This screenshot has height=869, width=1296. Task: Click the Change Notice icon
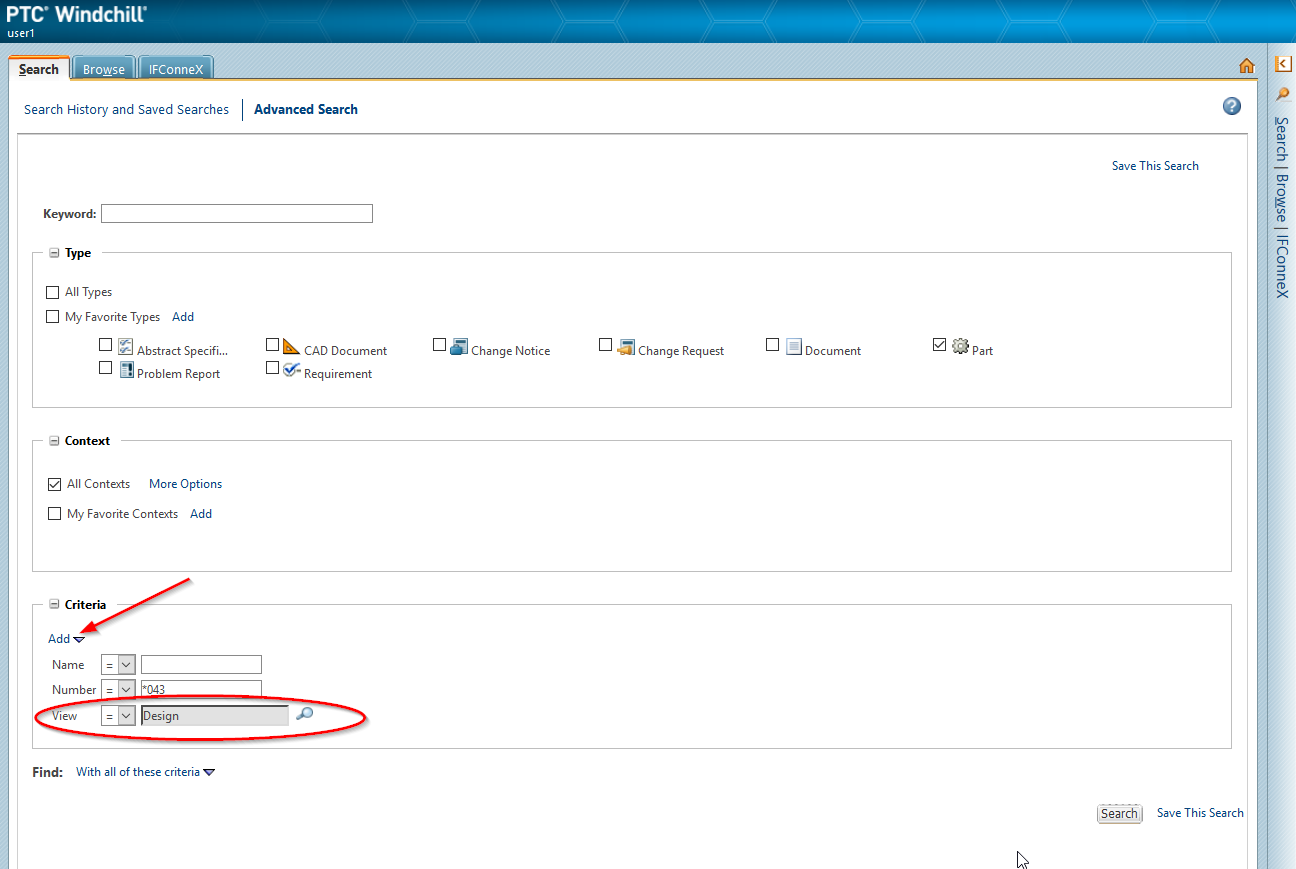point(458,346)
